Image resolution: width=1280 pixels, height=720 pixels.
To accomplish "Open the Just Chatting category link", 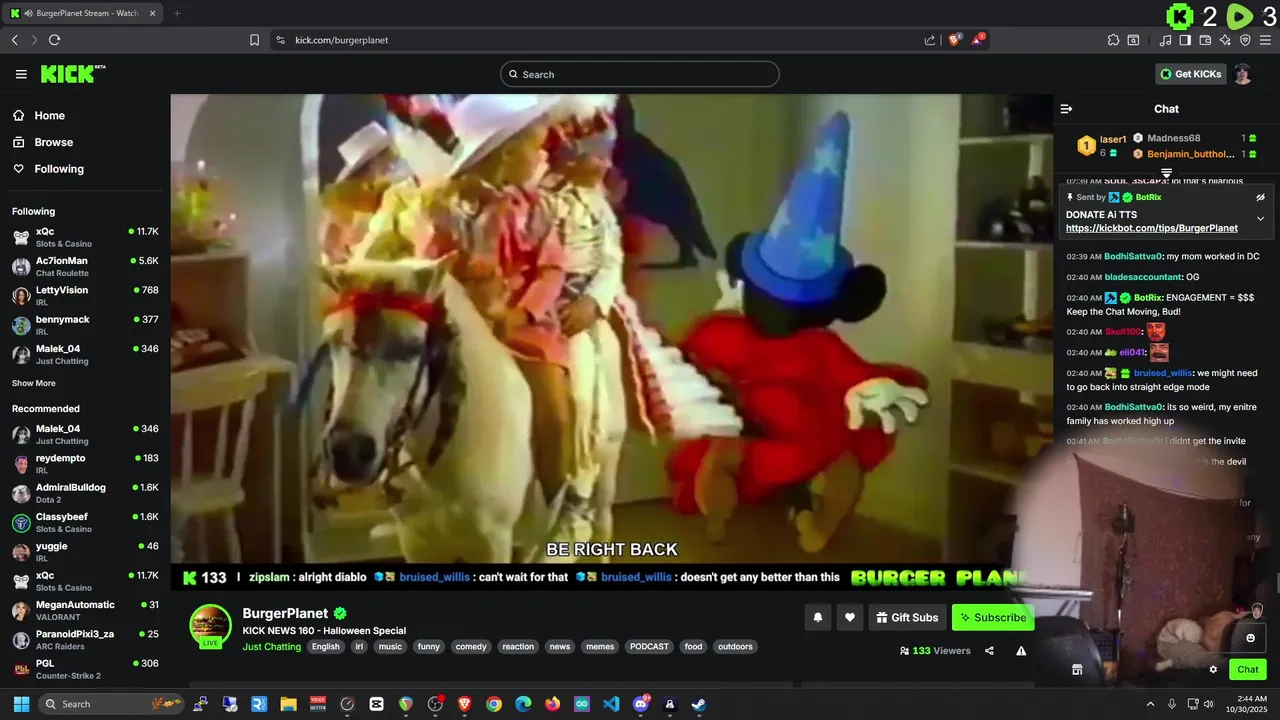I will coord(272,647).
